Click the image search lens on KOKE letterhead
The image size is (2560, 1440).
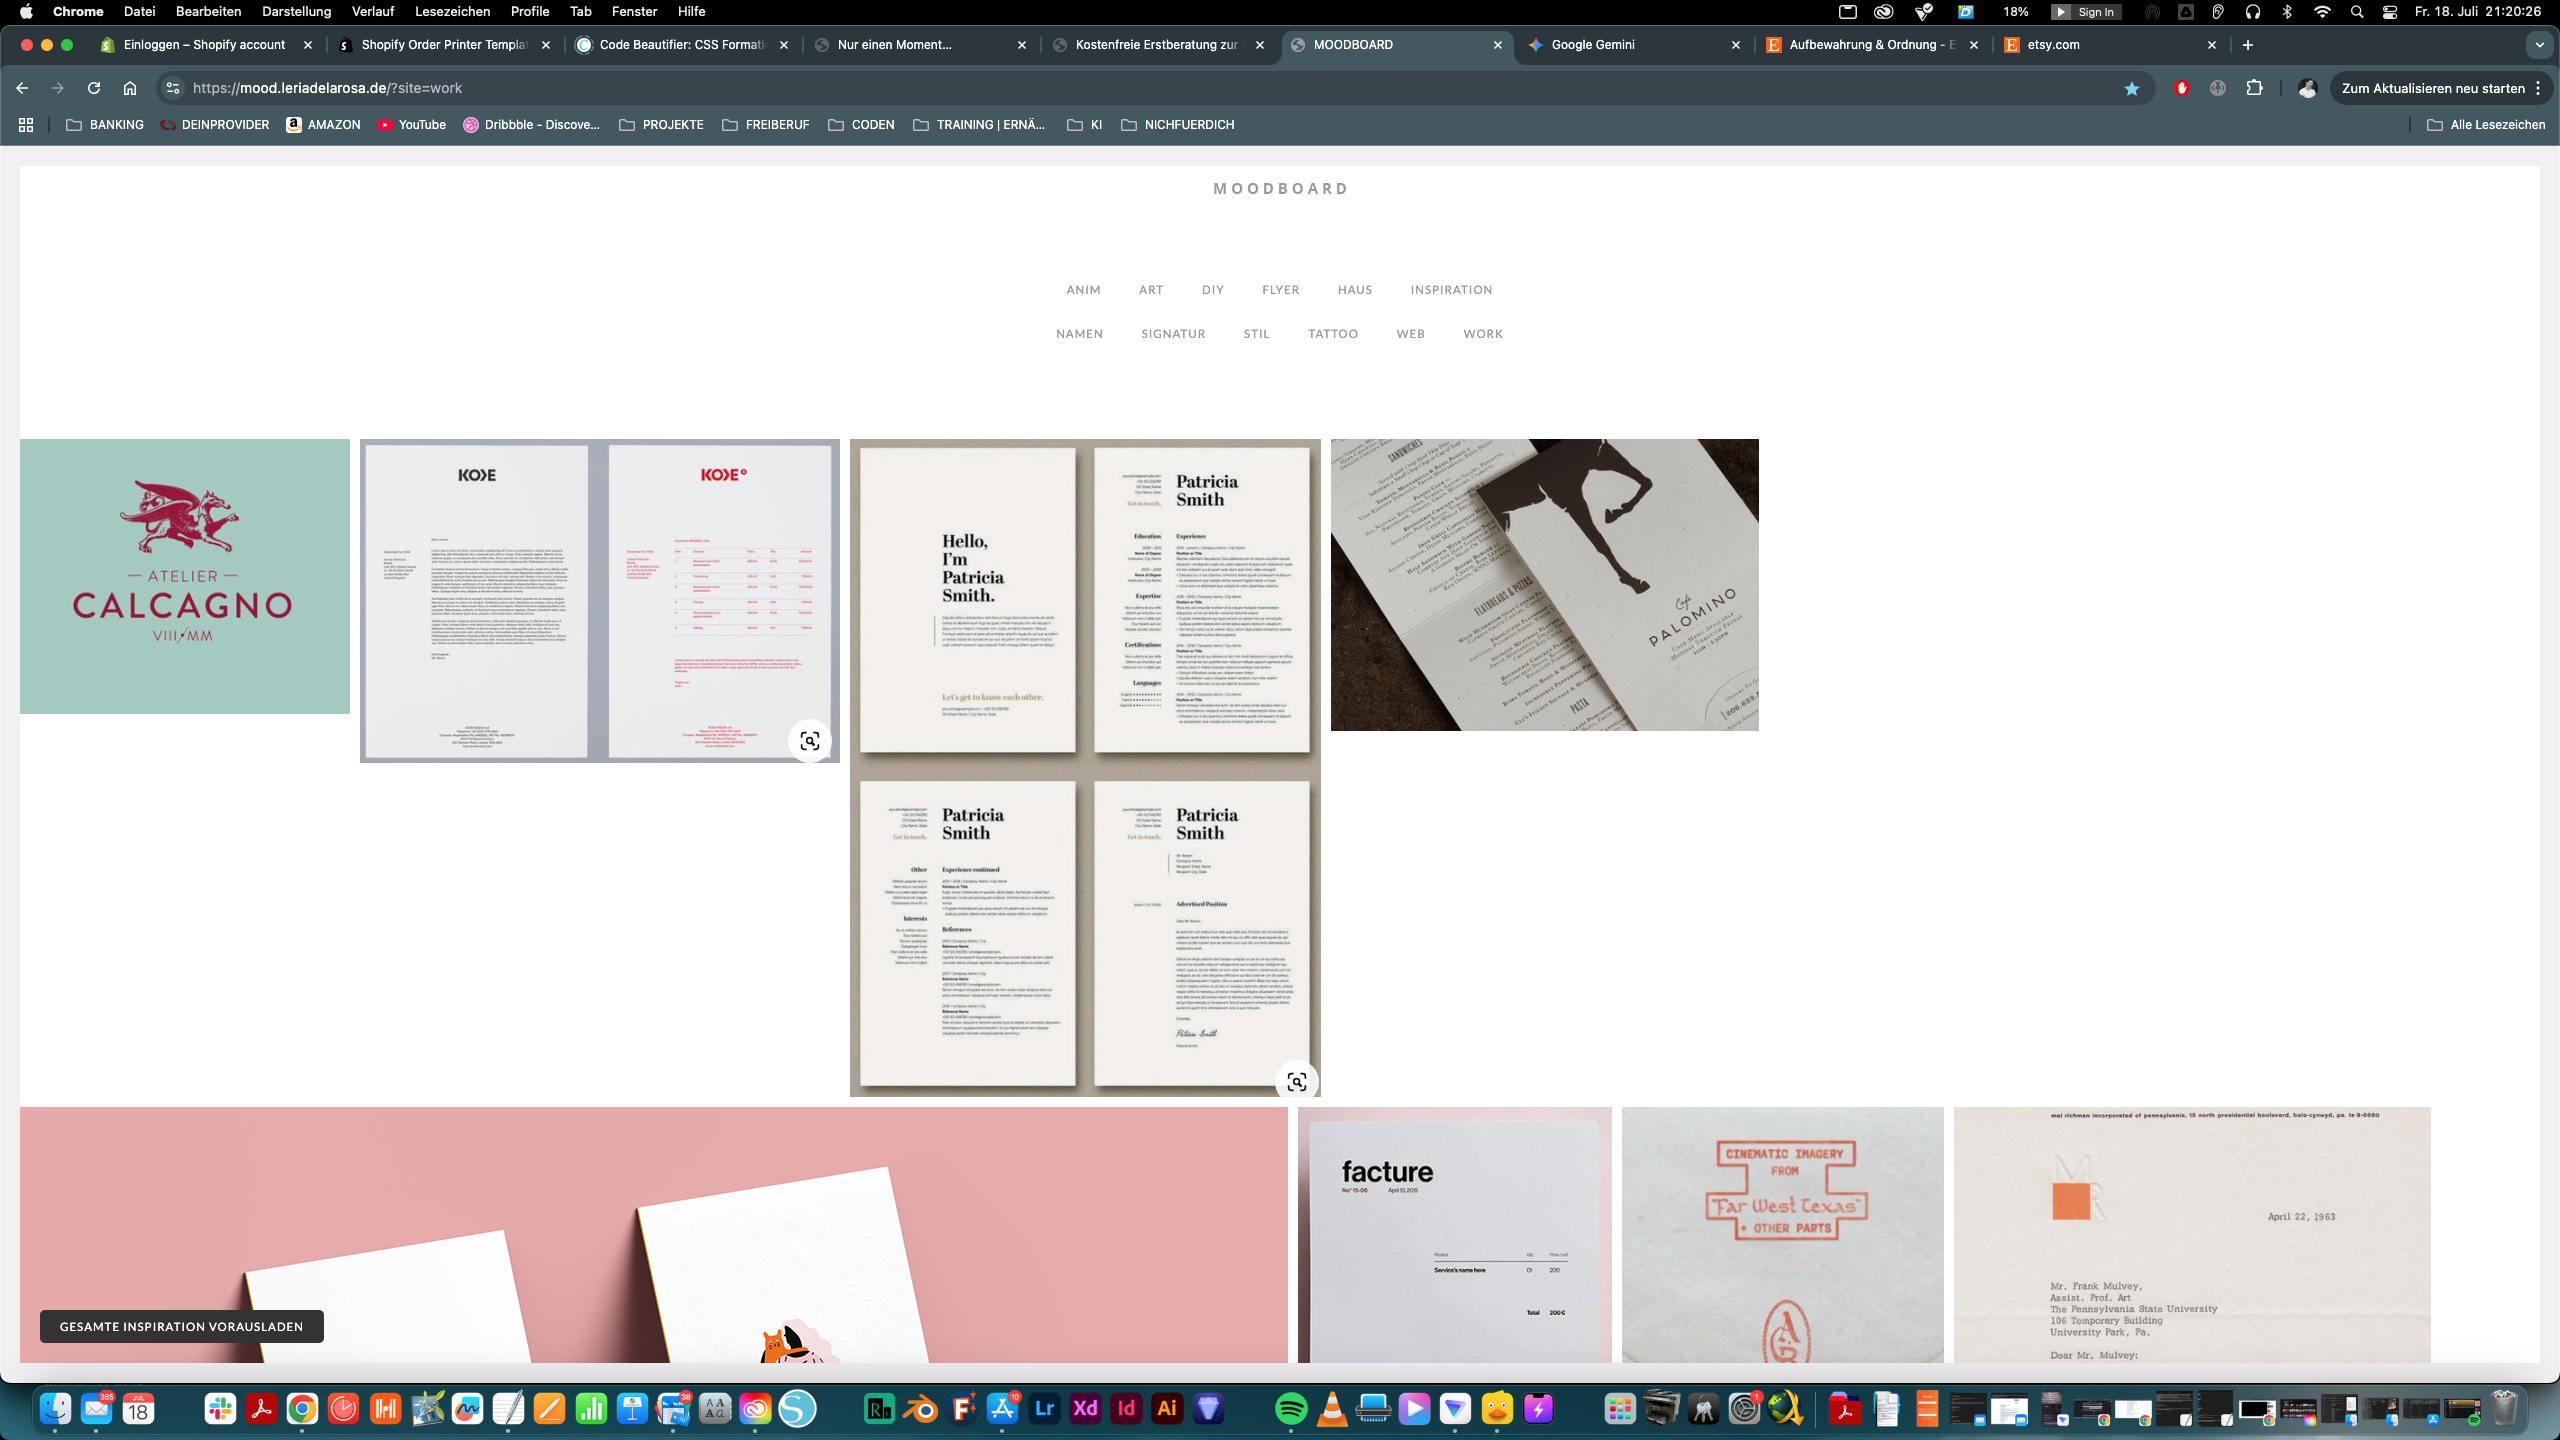click(x=810, y=741)
